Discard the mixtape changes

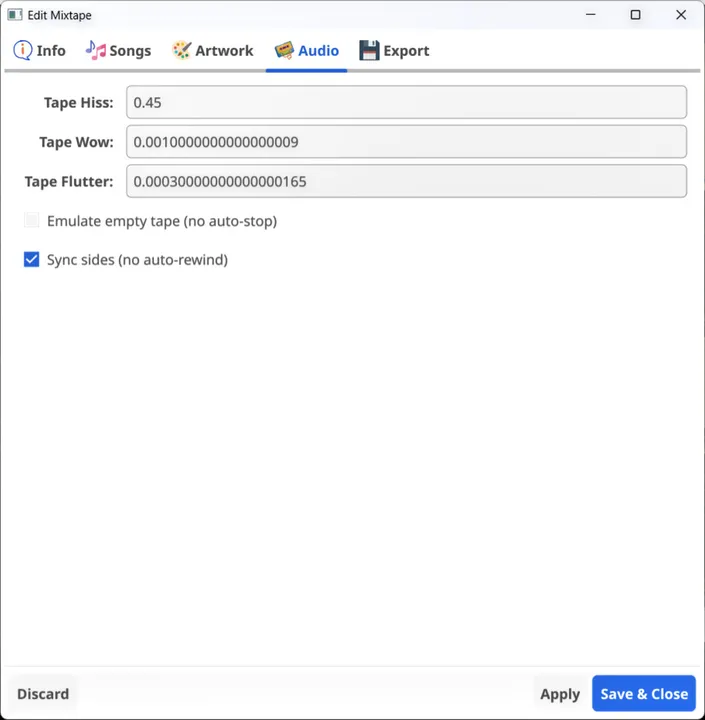[x=43, y=693]
